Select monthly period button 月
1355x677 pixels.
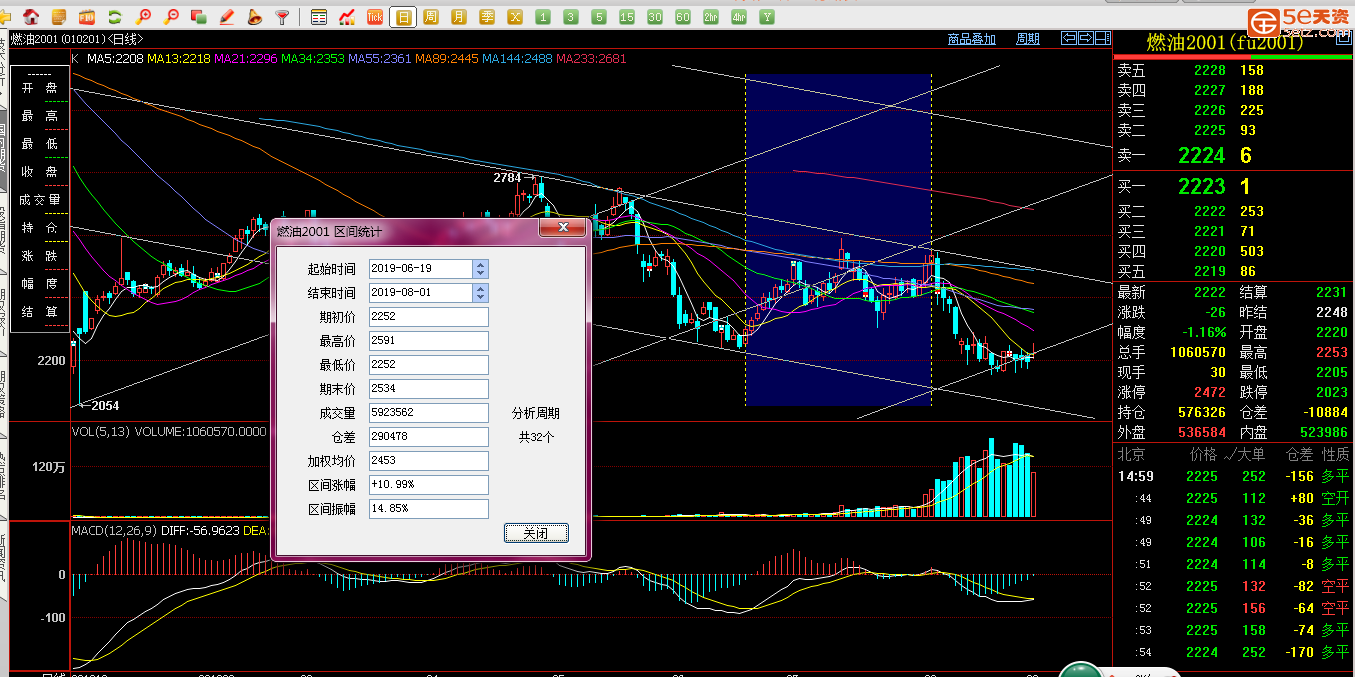click(459, 17)
